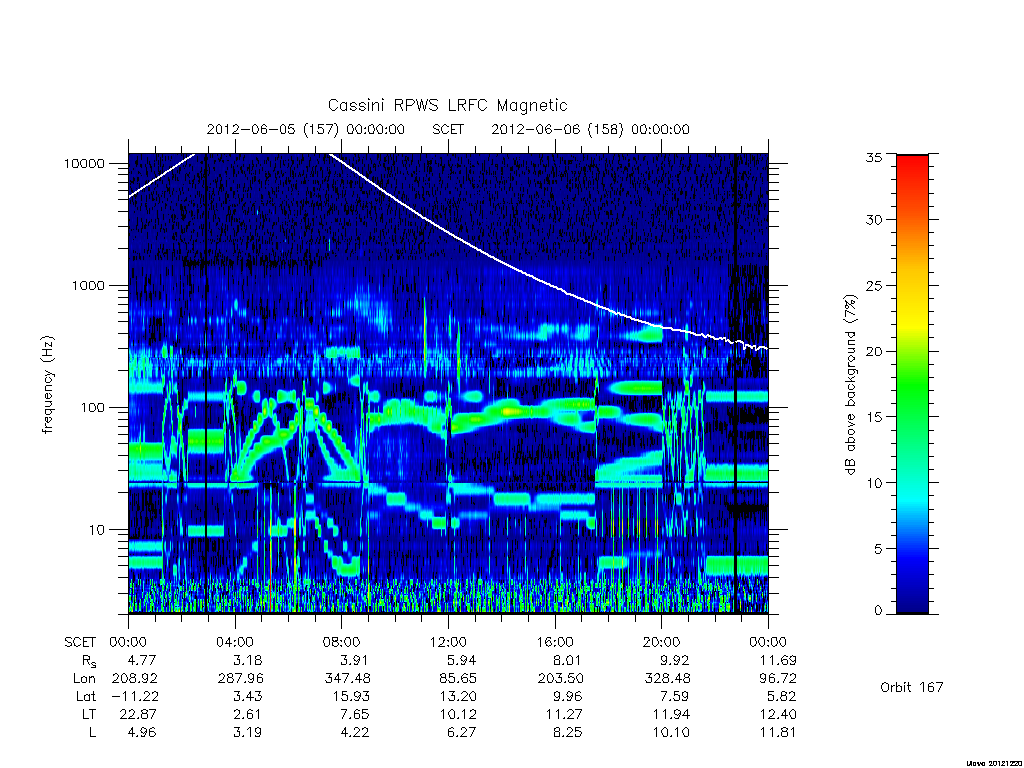Viewport: 1024px width, 768px height.
Task: Click Lat value 15.93
Action: point(351,696)
